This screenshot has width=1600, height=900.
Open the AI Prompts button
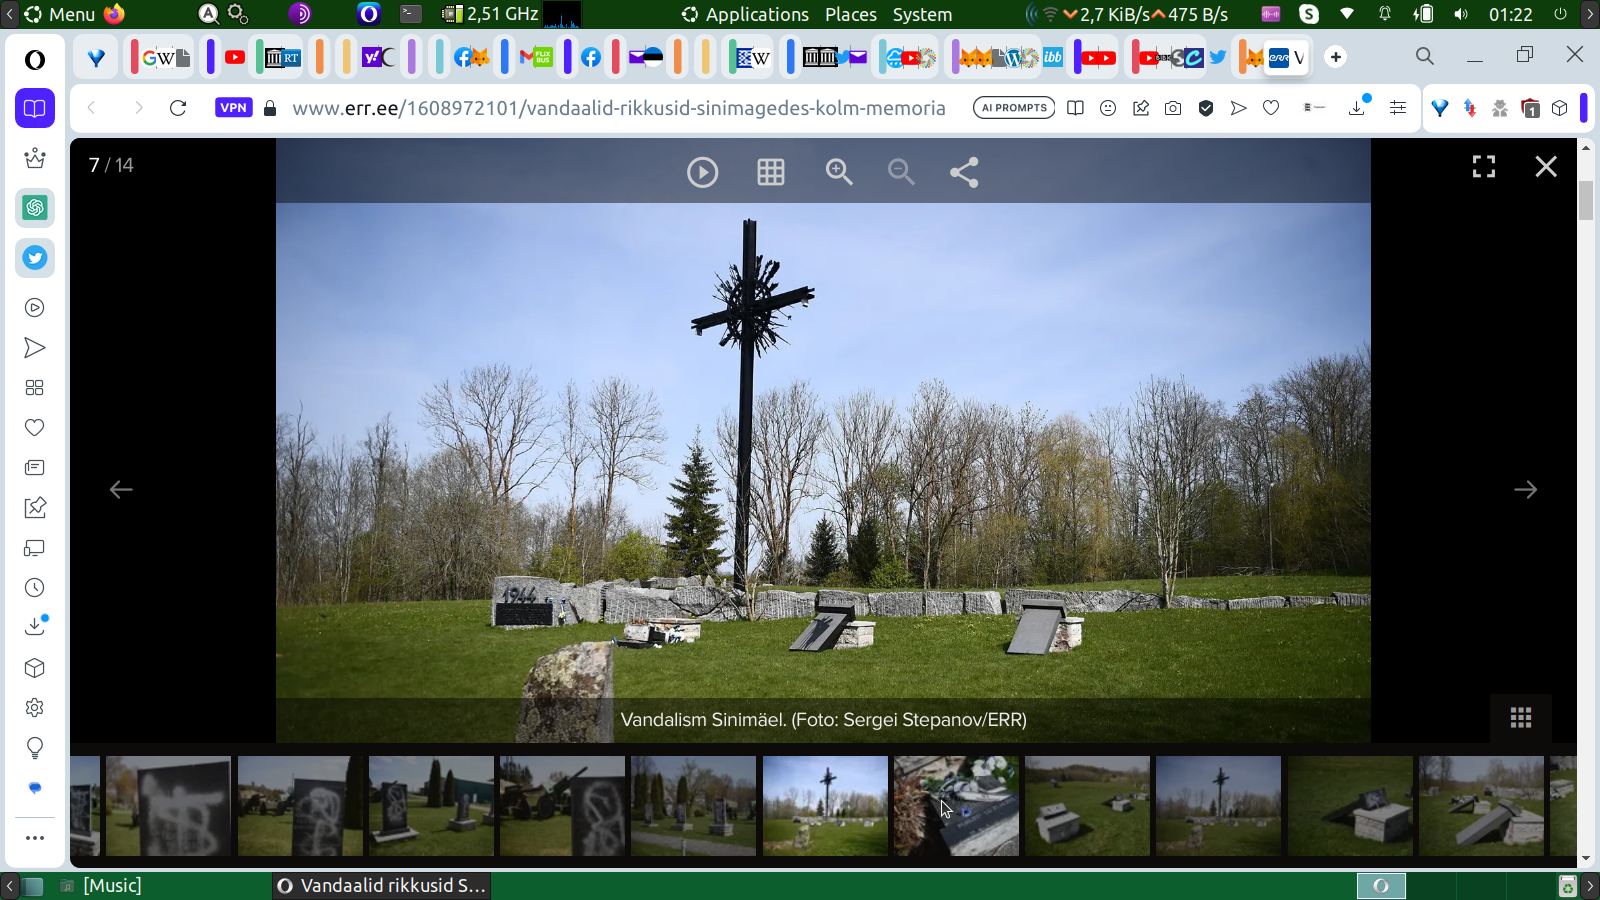tap(1013, 108)
